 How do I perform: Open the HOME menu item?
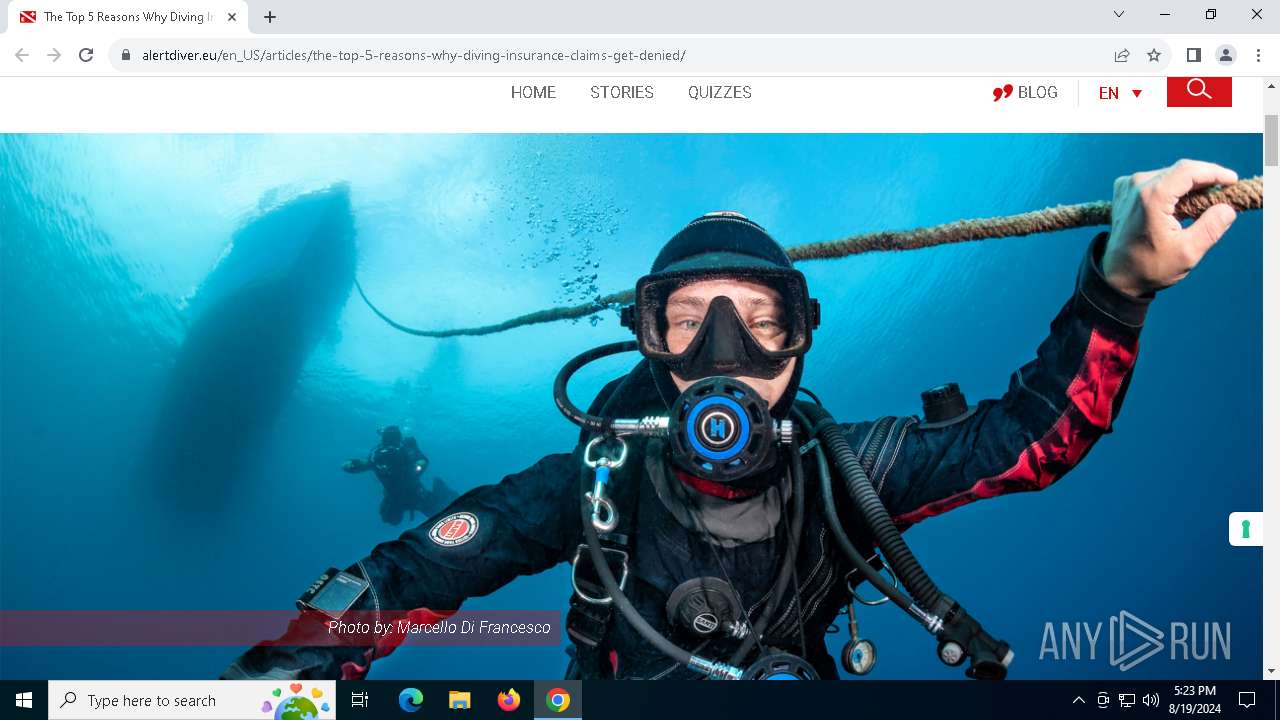(x=533, y=92)
